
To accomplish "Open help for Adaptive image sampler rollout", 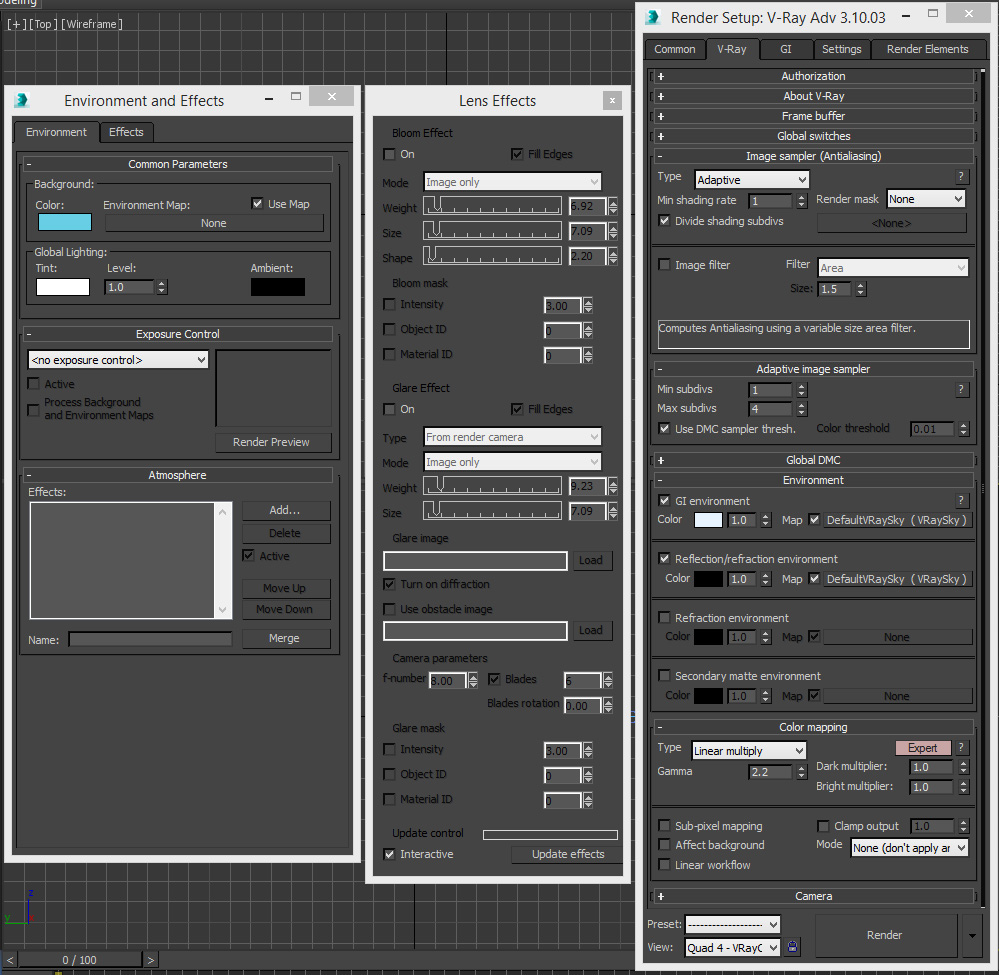I will pos(961,389).
